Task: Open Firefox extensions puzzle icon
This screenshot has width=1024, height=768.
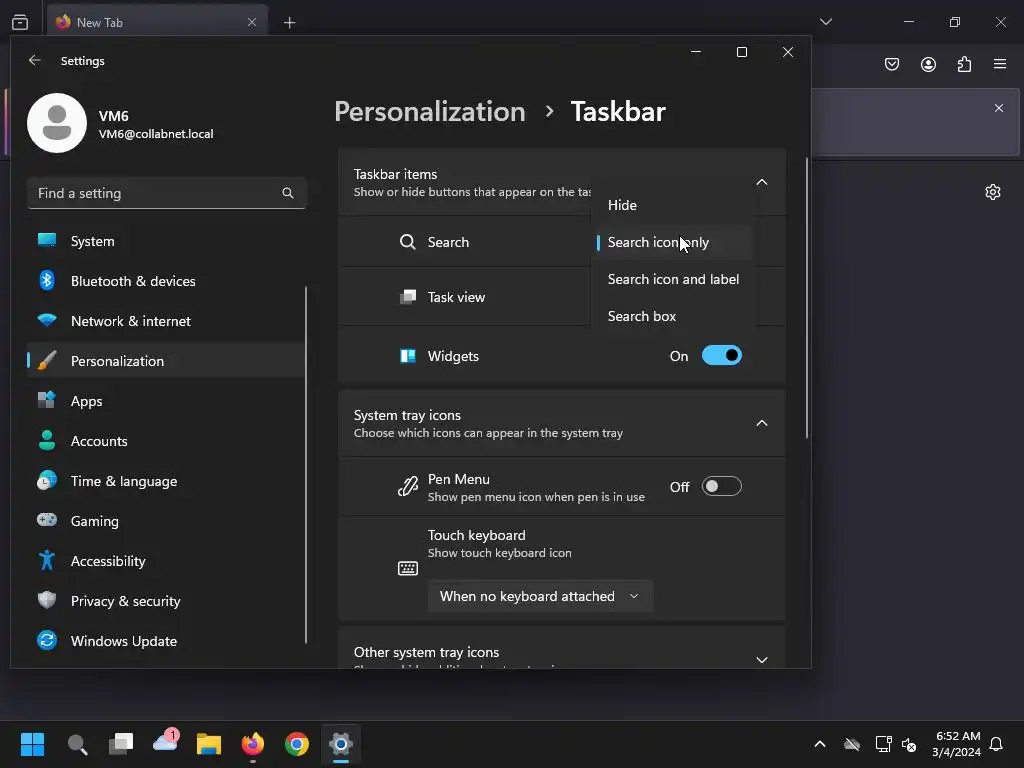Action: [964, 64]
